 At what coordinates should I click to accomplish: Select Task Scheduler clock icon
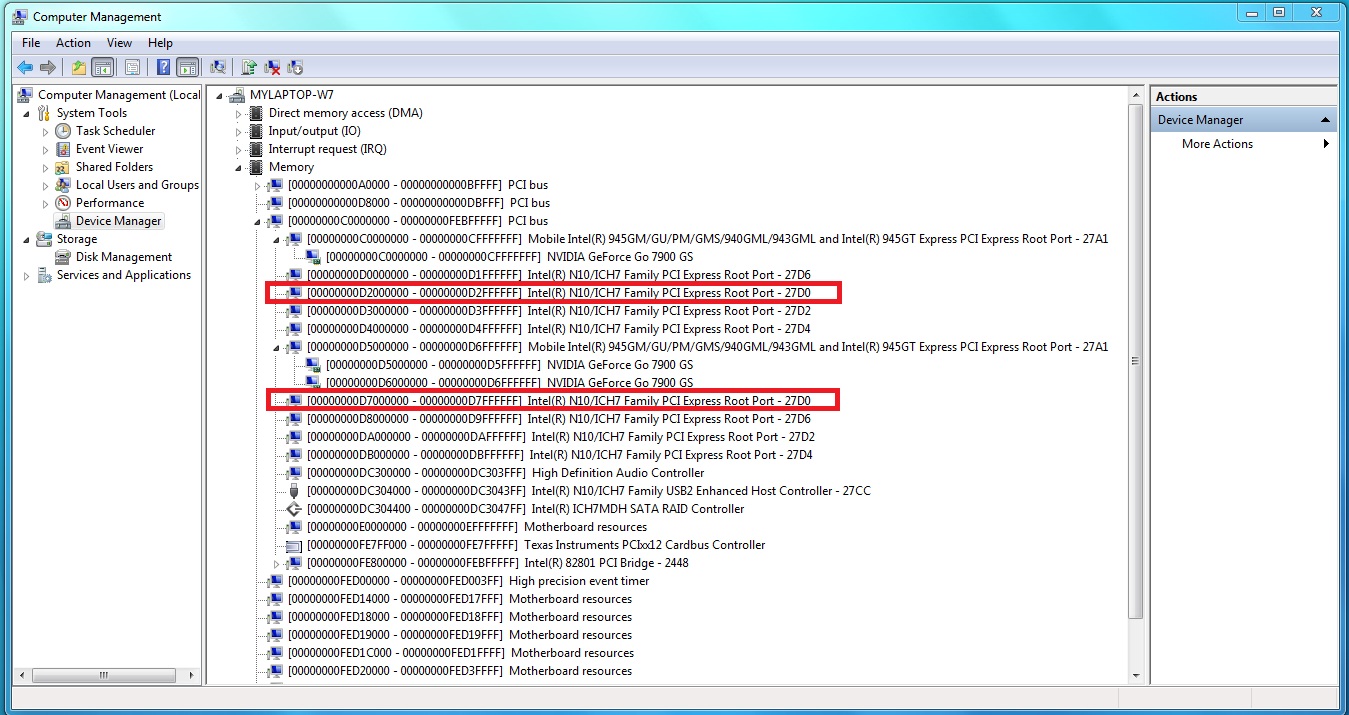tap(63, 131)
